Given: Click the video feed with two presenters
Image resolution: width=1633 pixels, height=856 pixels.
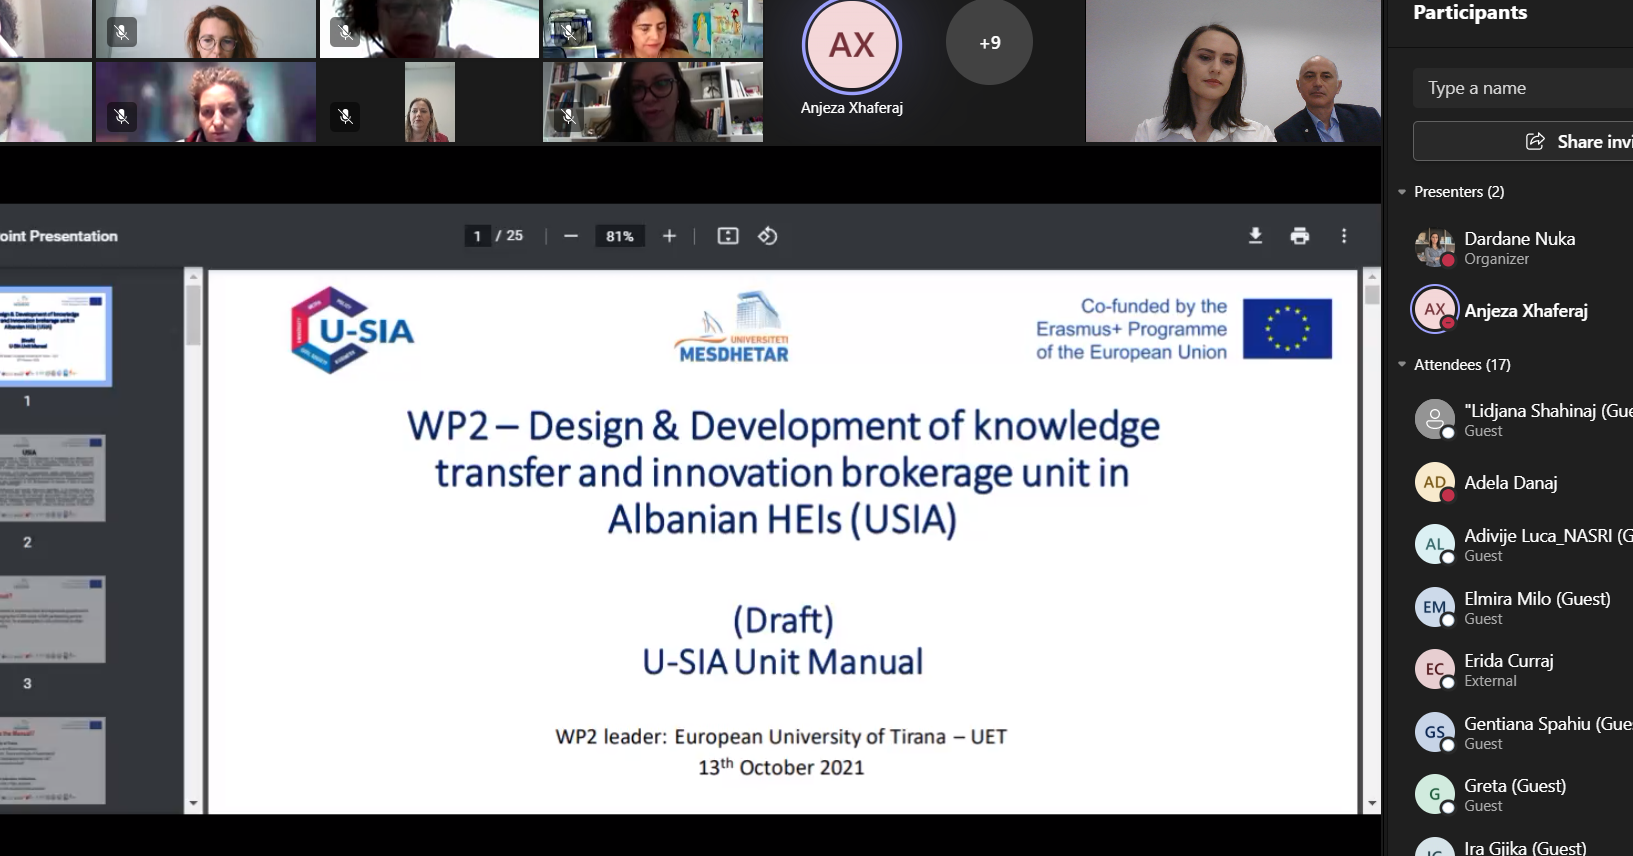Looking at the screenshot, I should tap(1234, 71).
